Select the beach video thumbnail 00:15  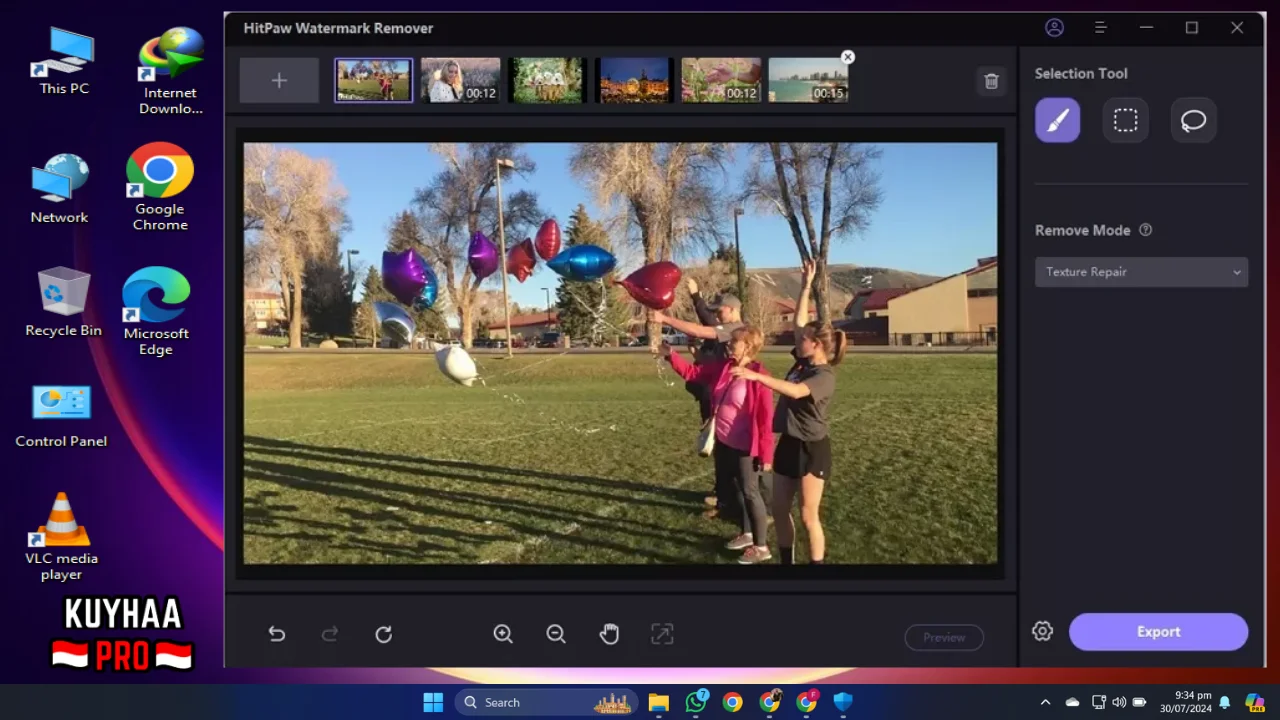[808, 80]
